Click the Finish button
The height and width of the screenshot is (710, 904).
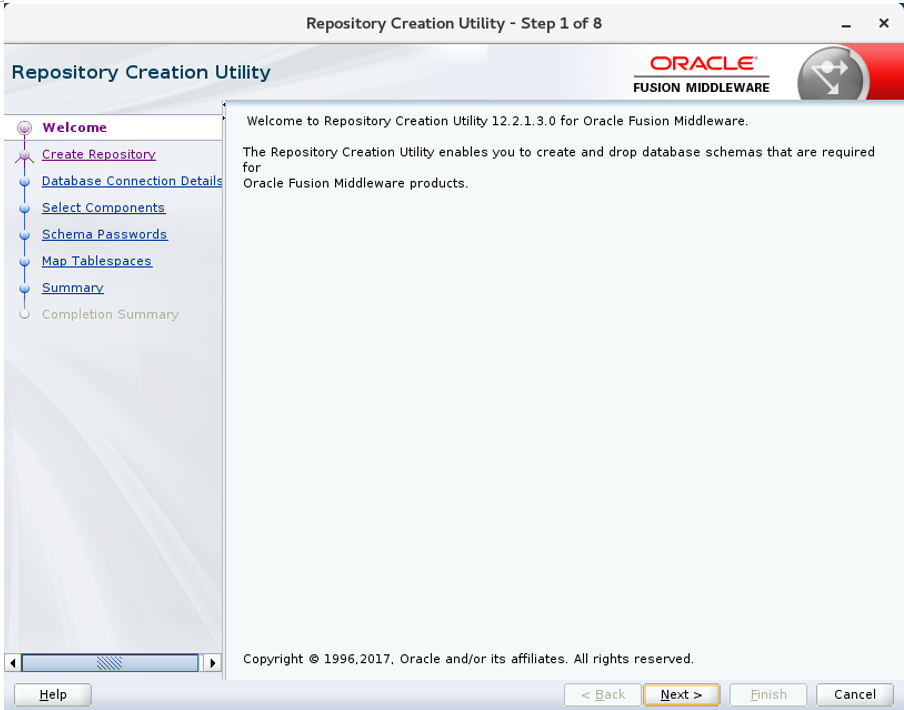[x=769, y=694]
